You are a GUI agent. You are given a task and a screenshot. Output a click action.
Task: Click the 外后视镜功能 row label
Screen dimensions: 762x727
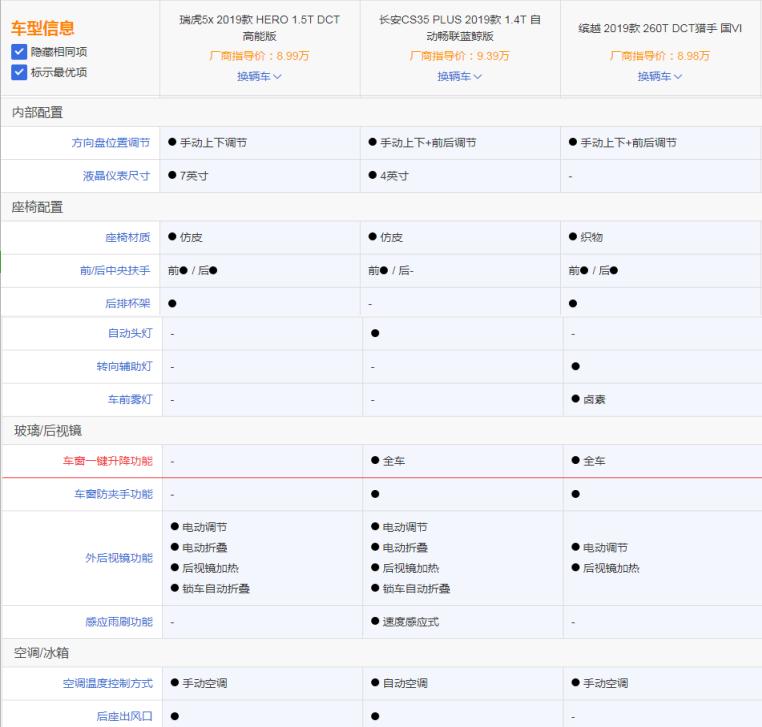point(119,557)
